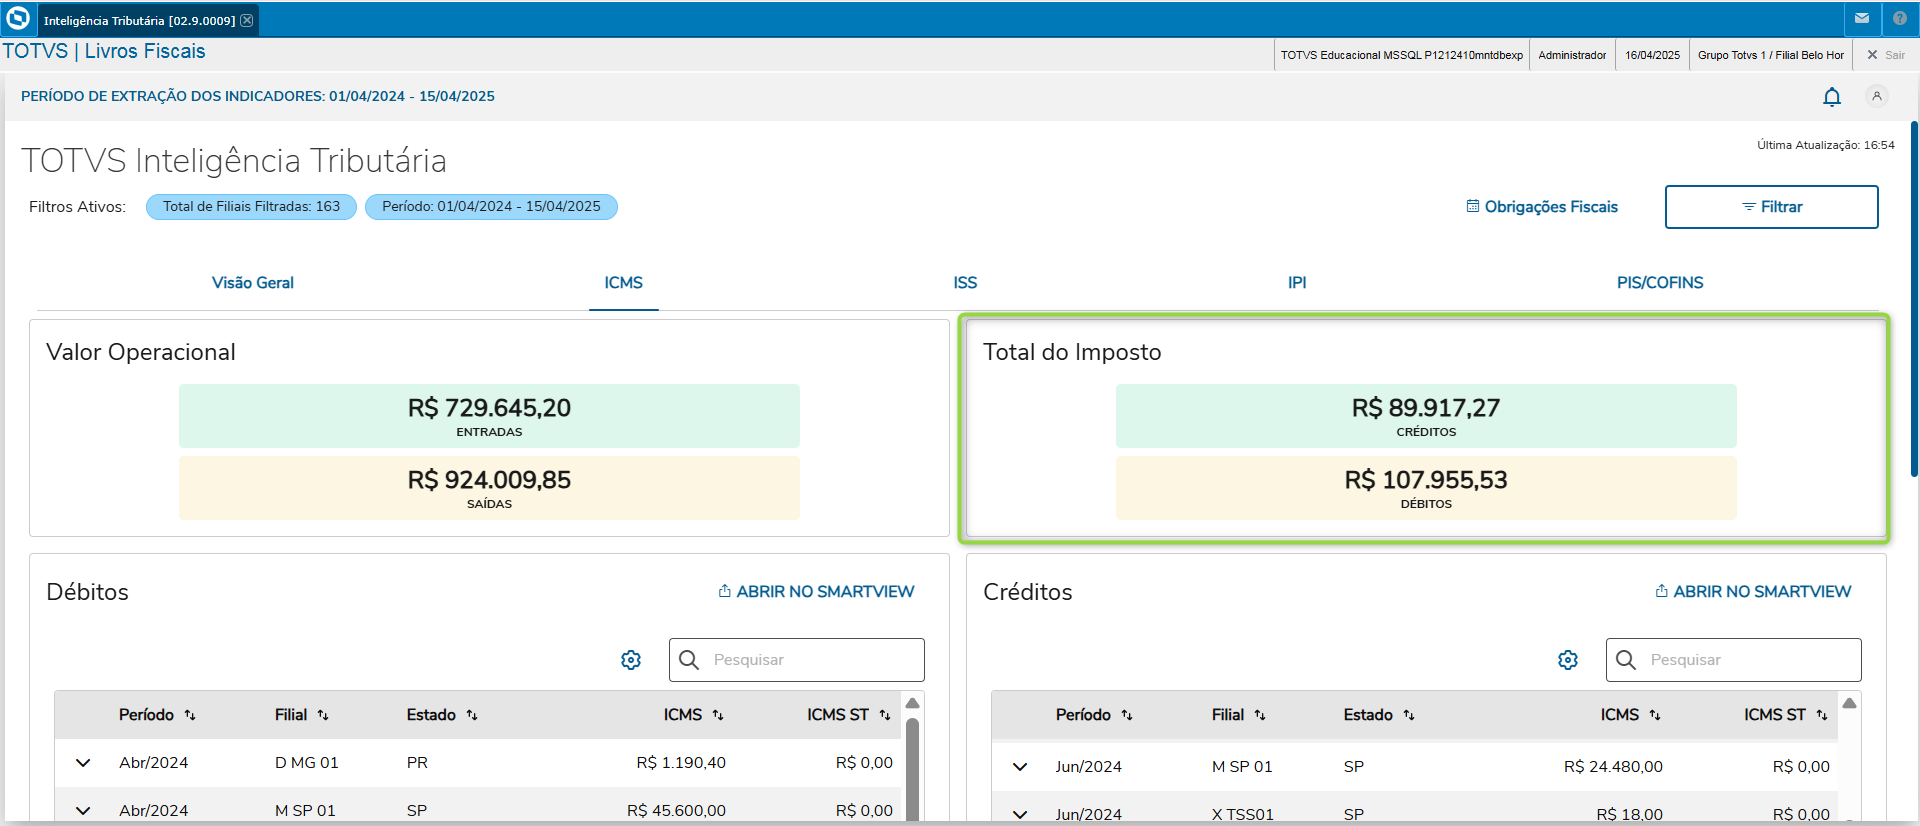Click the PR Estado cell in Débitos

tap(417, 763)
